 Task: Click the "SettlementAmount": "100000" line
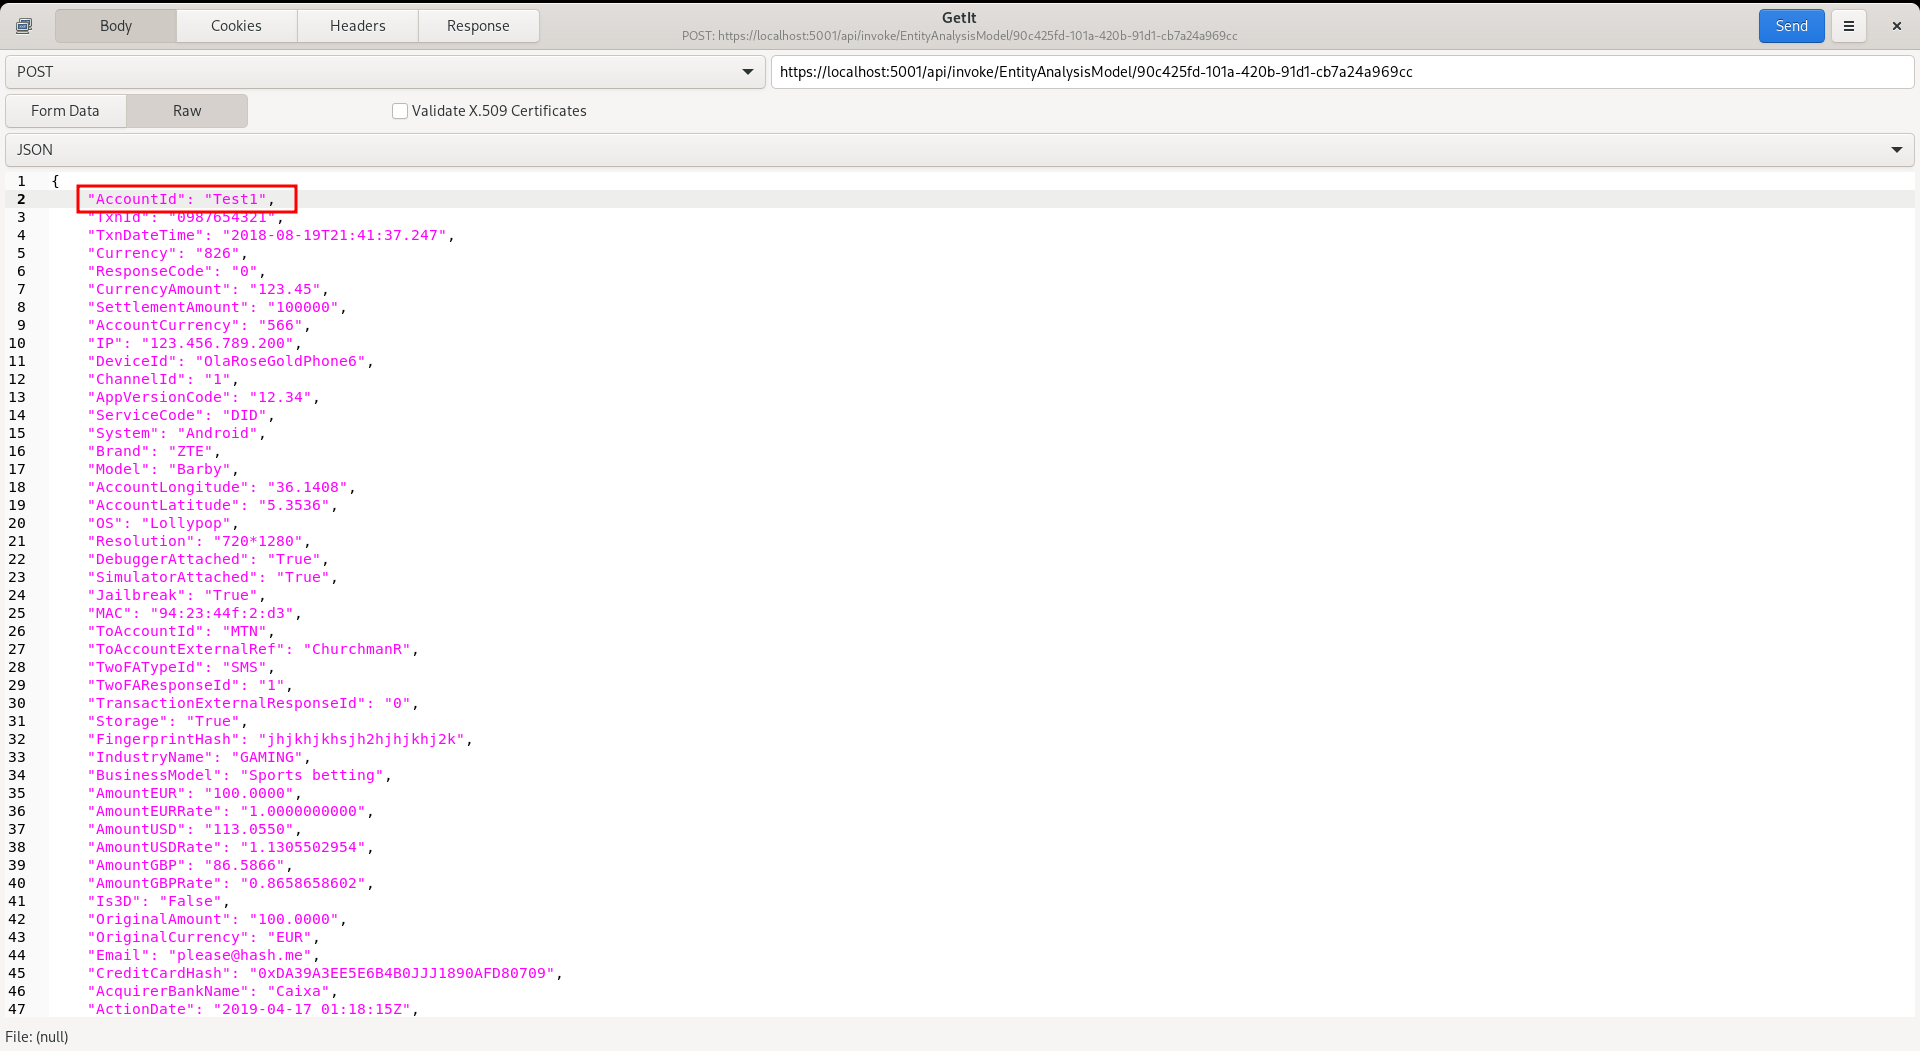tap(217, 307)
